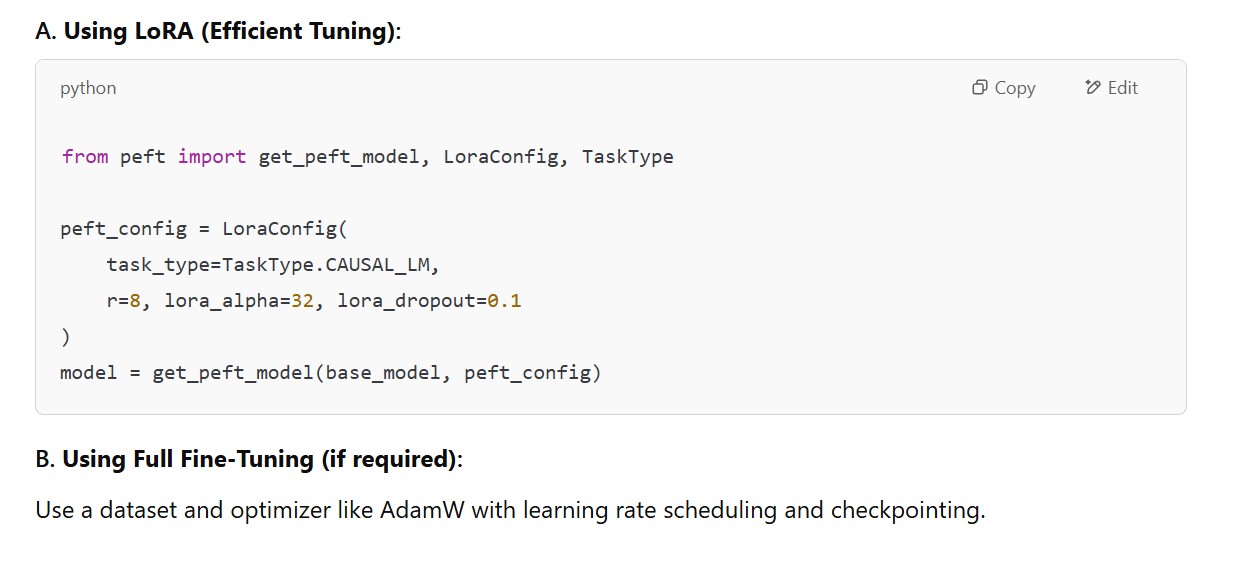Click the 'Using LoRA (Efficient Tuning)' heading
Image resolution: width=1241 pixels, height=567 pixels.
click(x=230, y=31)
